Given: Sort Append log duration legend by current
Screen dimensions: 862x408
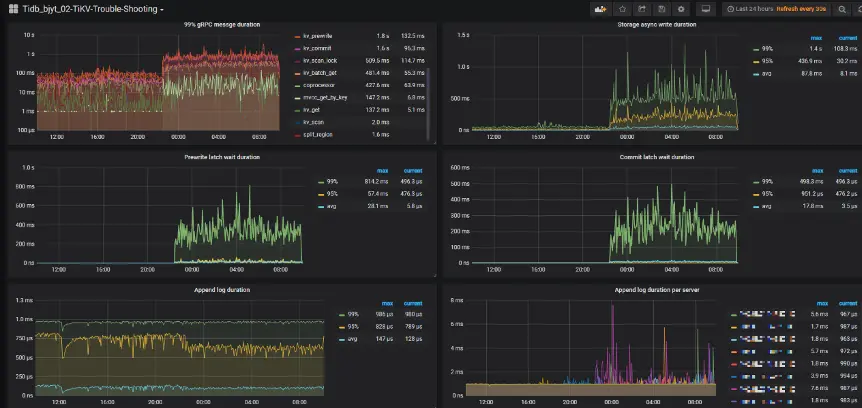Looking at the screenshot, I should click(413, 303).
